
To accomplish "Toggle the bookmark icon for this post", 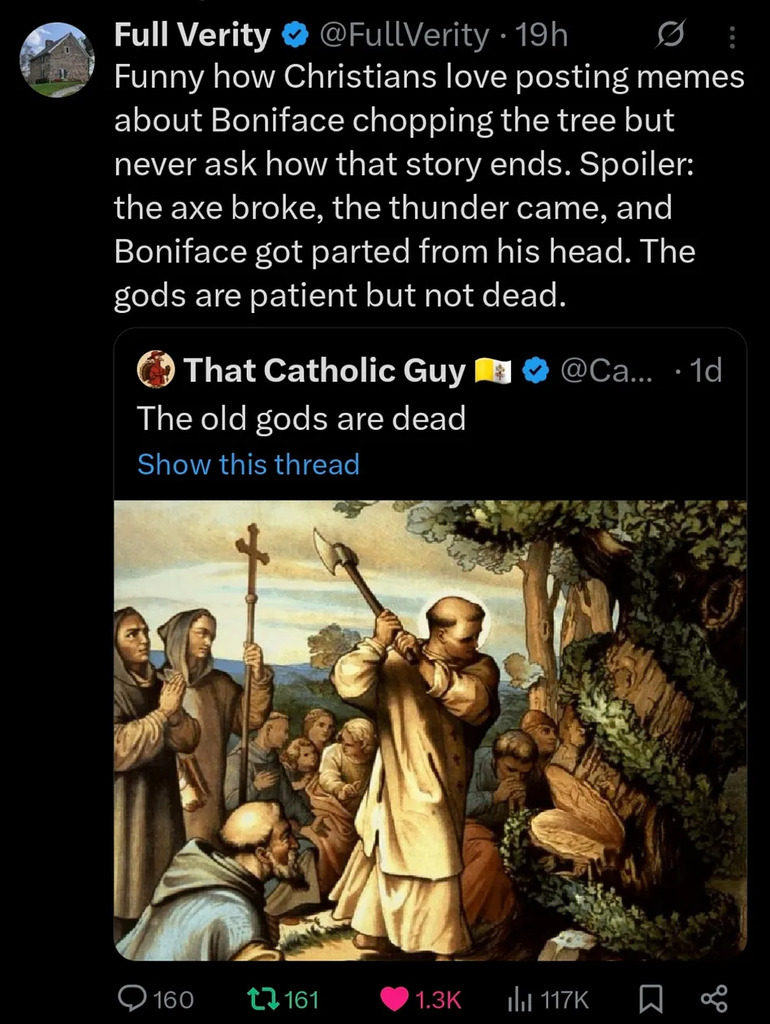I will click(650, 997).
